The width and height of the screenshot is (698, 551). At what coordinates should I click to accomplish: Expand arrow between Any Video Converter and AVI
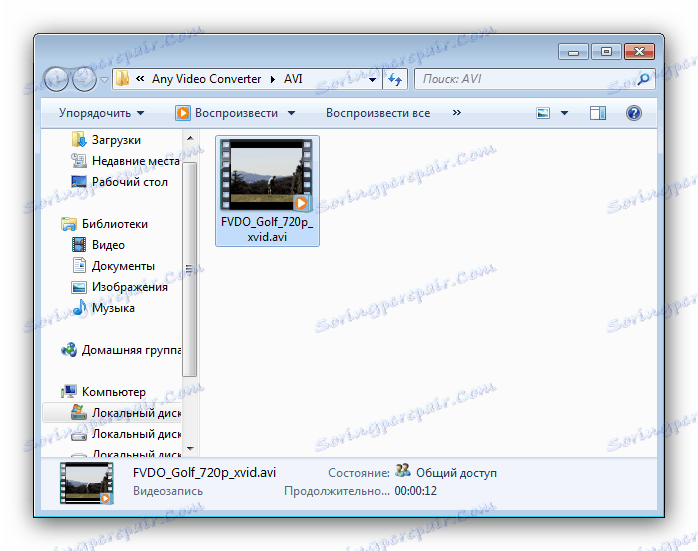click(273, 79)
